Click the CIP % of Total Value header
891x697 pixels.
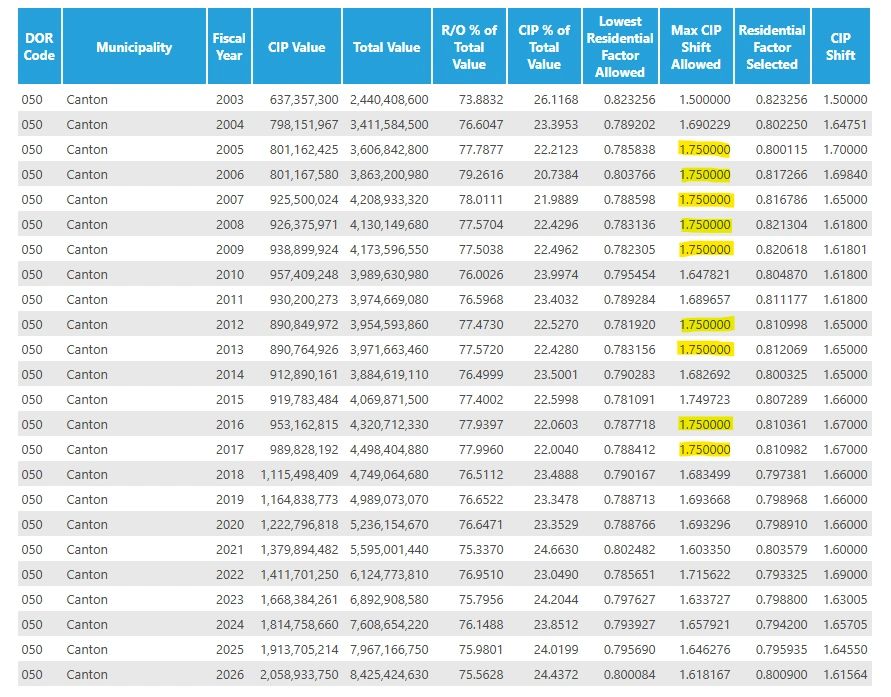point(544,47)
